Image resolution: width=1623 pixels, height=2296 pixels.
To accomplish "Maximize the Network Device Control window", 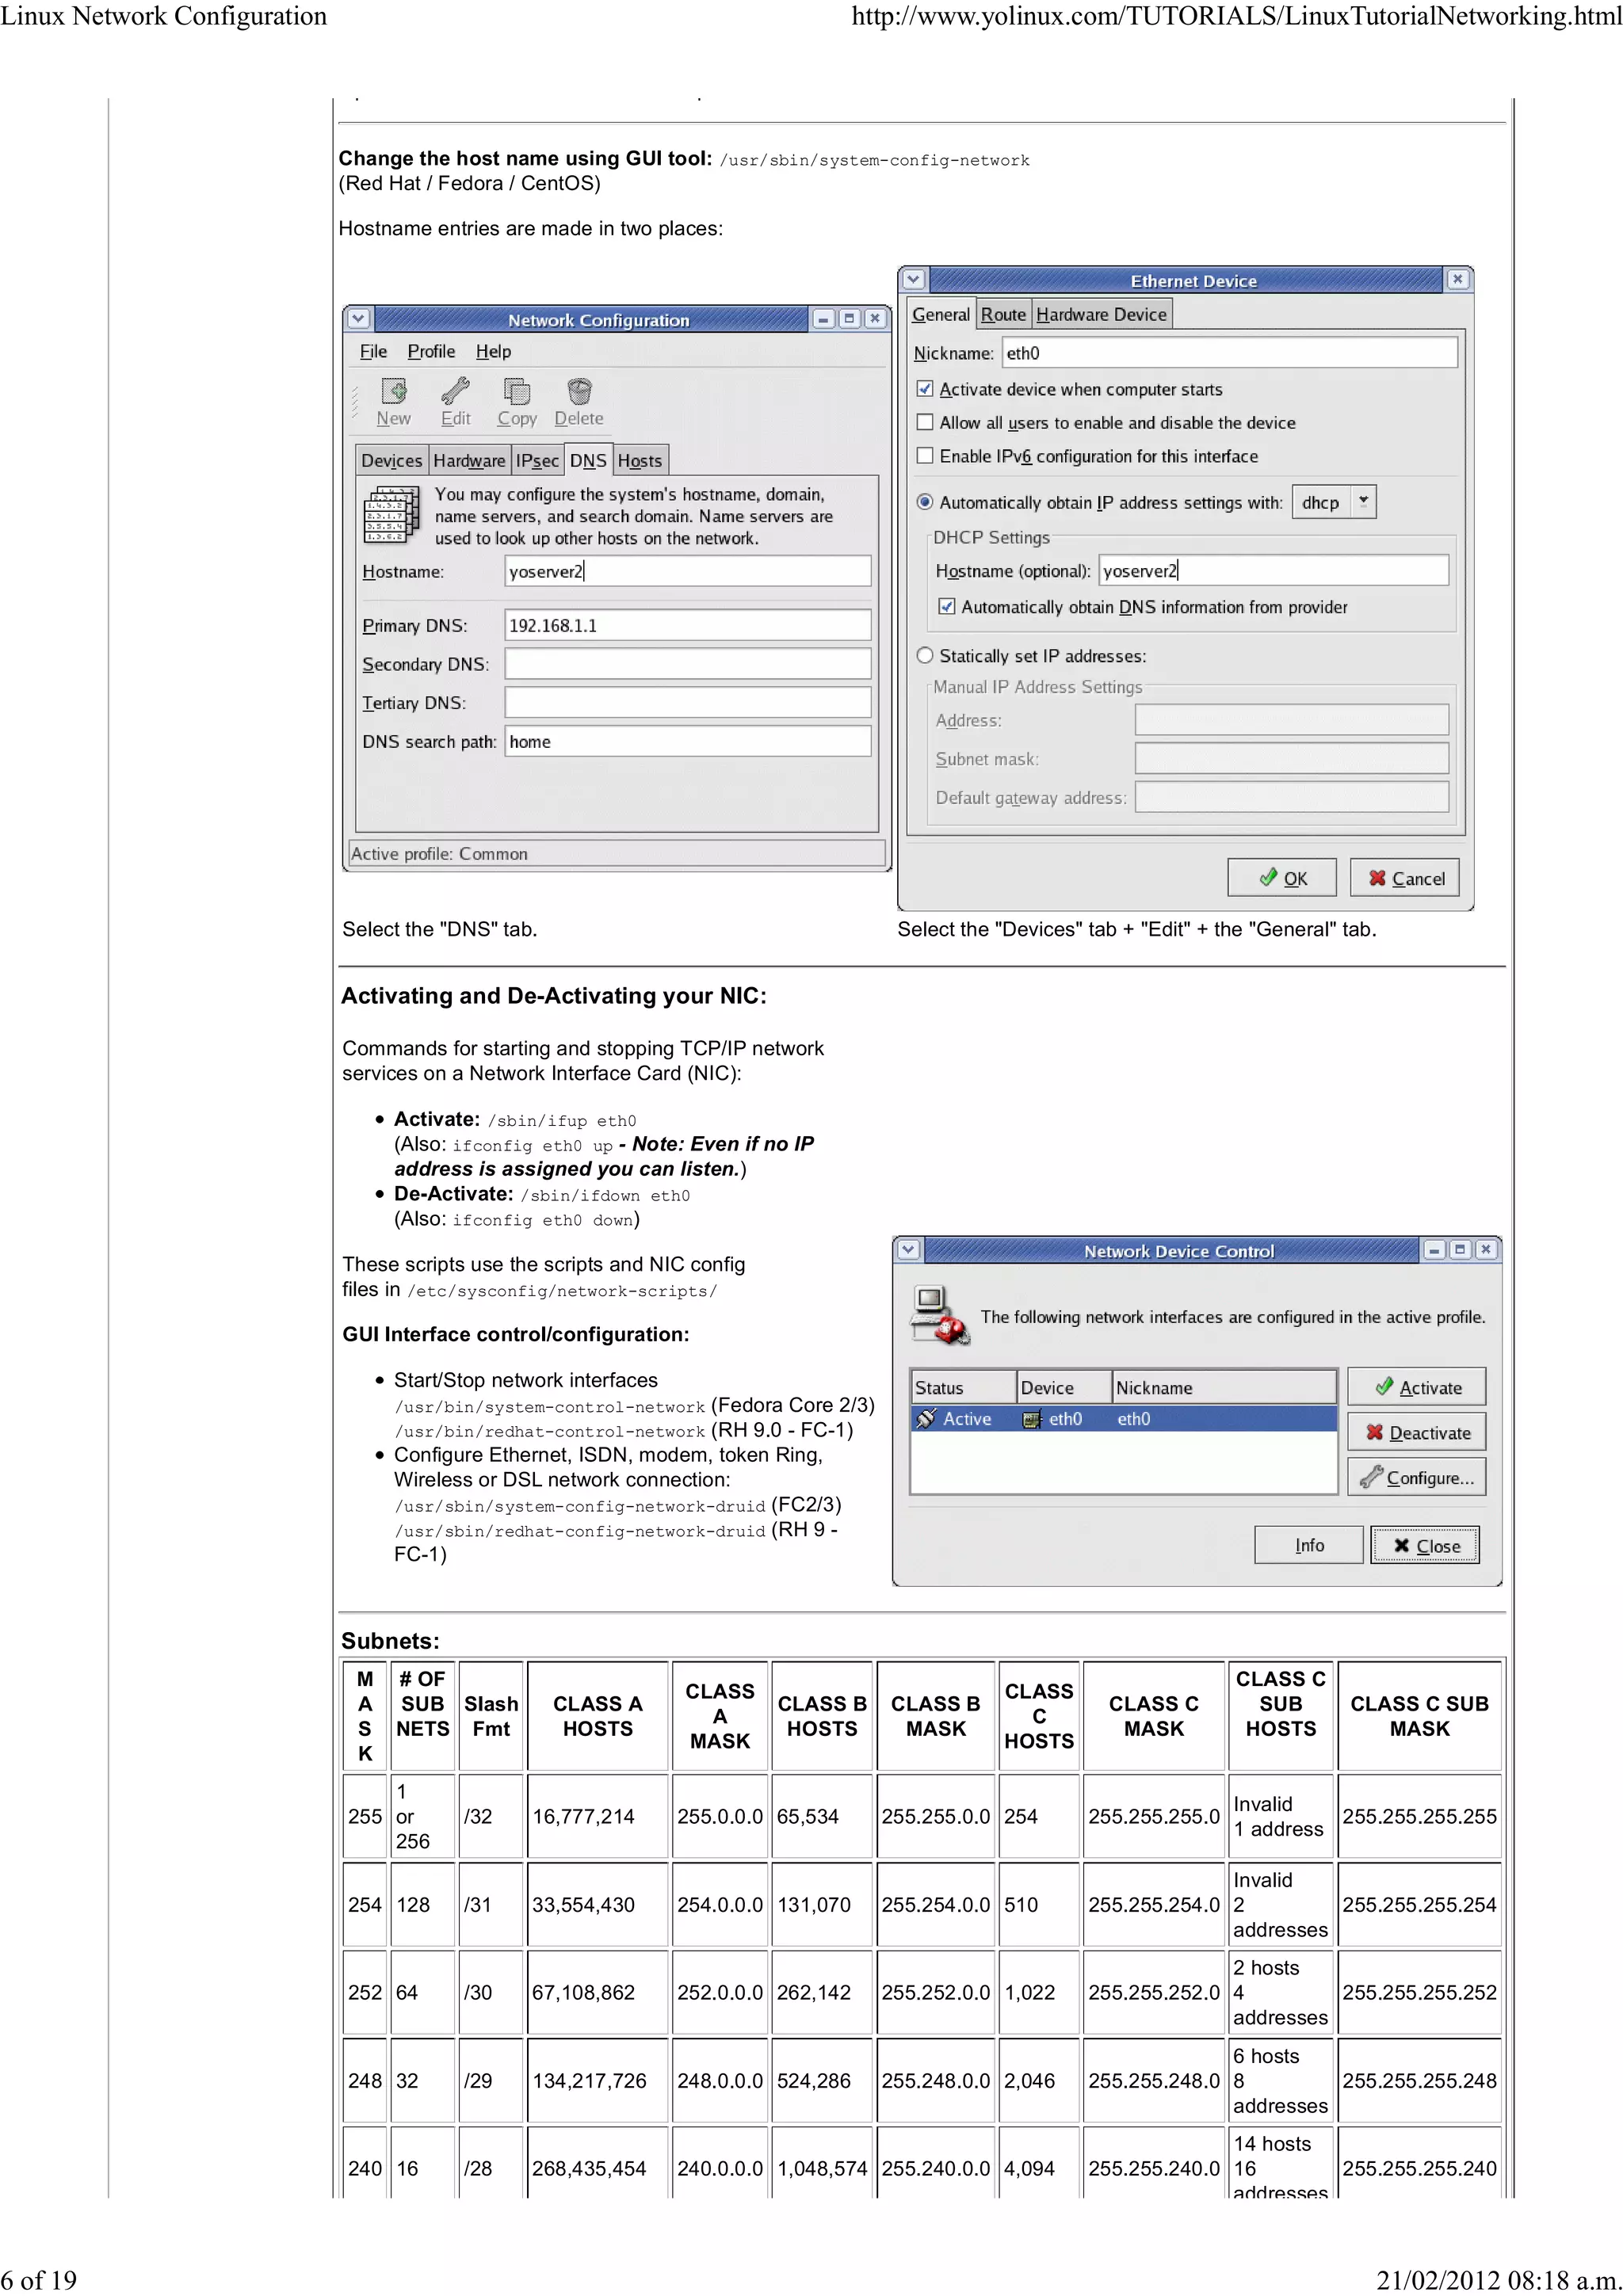I will pos(1460,1250).
